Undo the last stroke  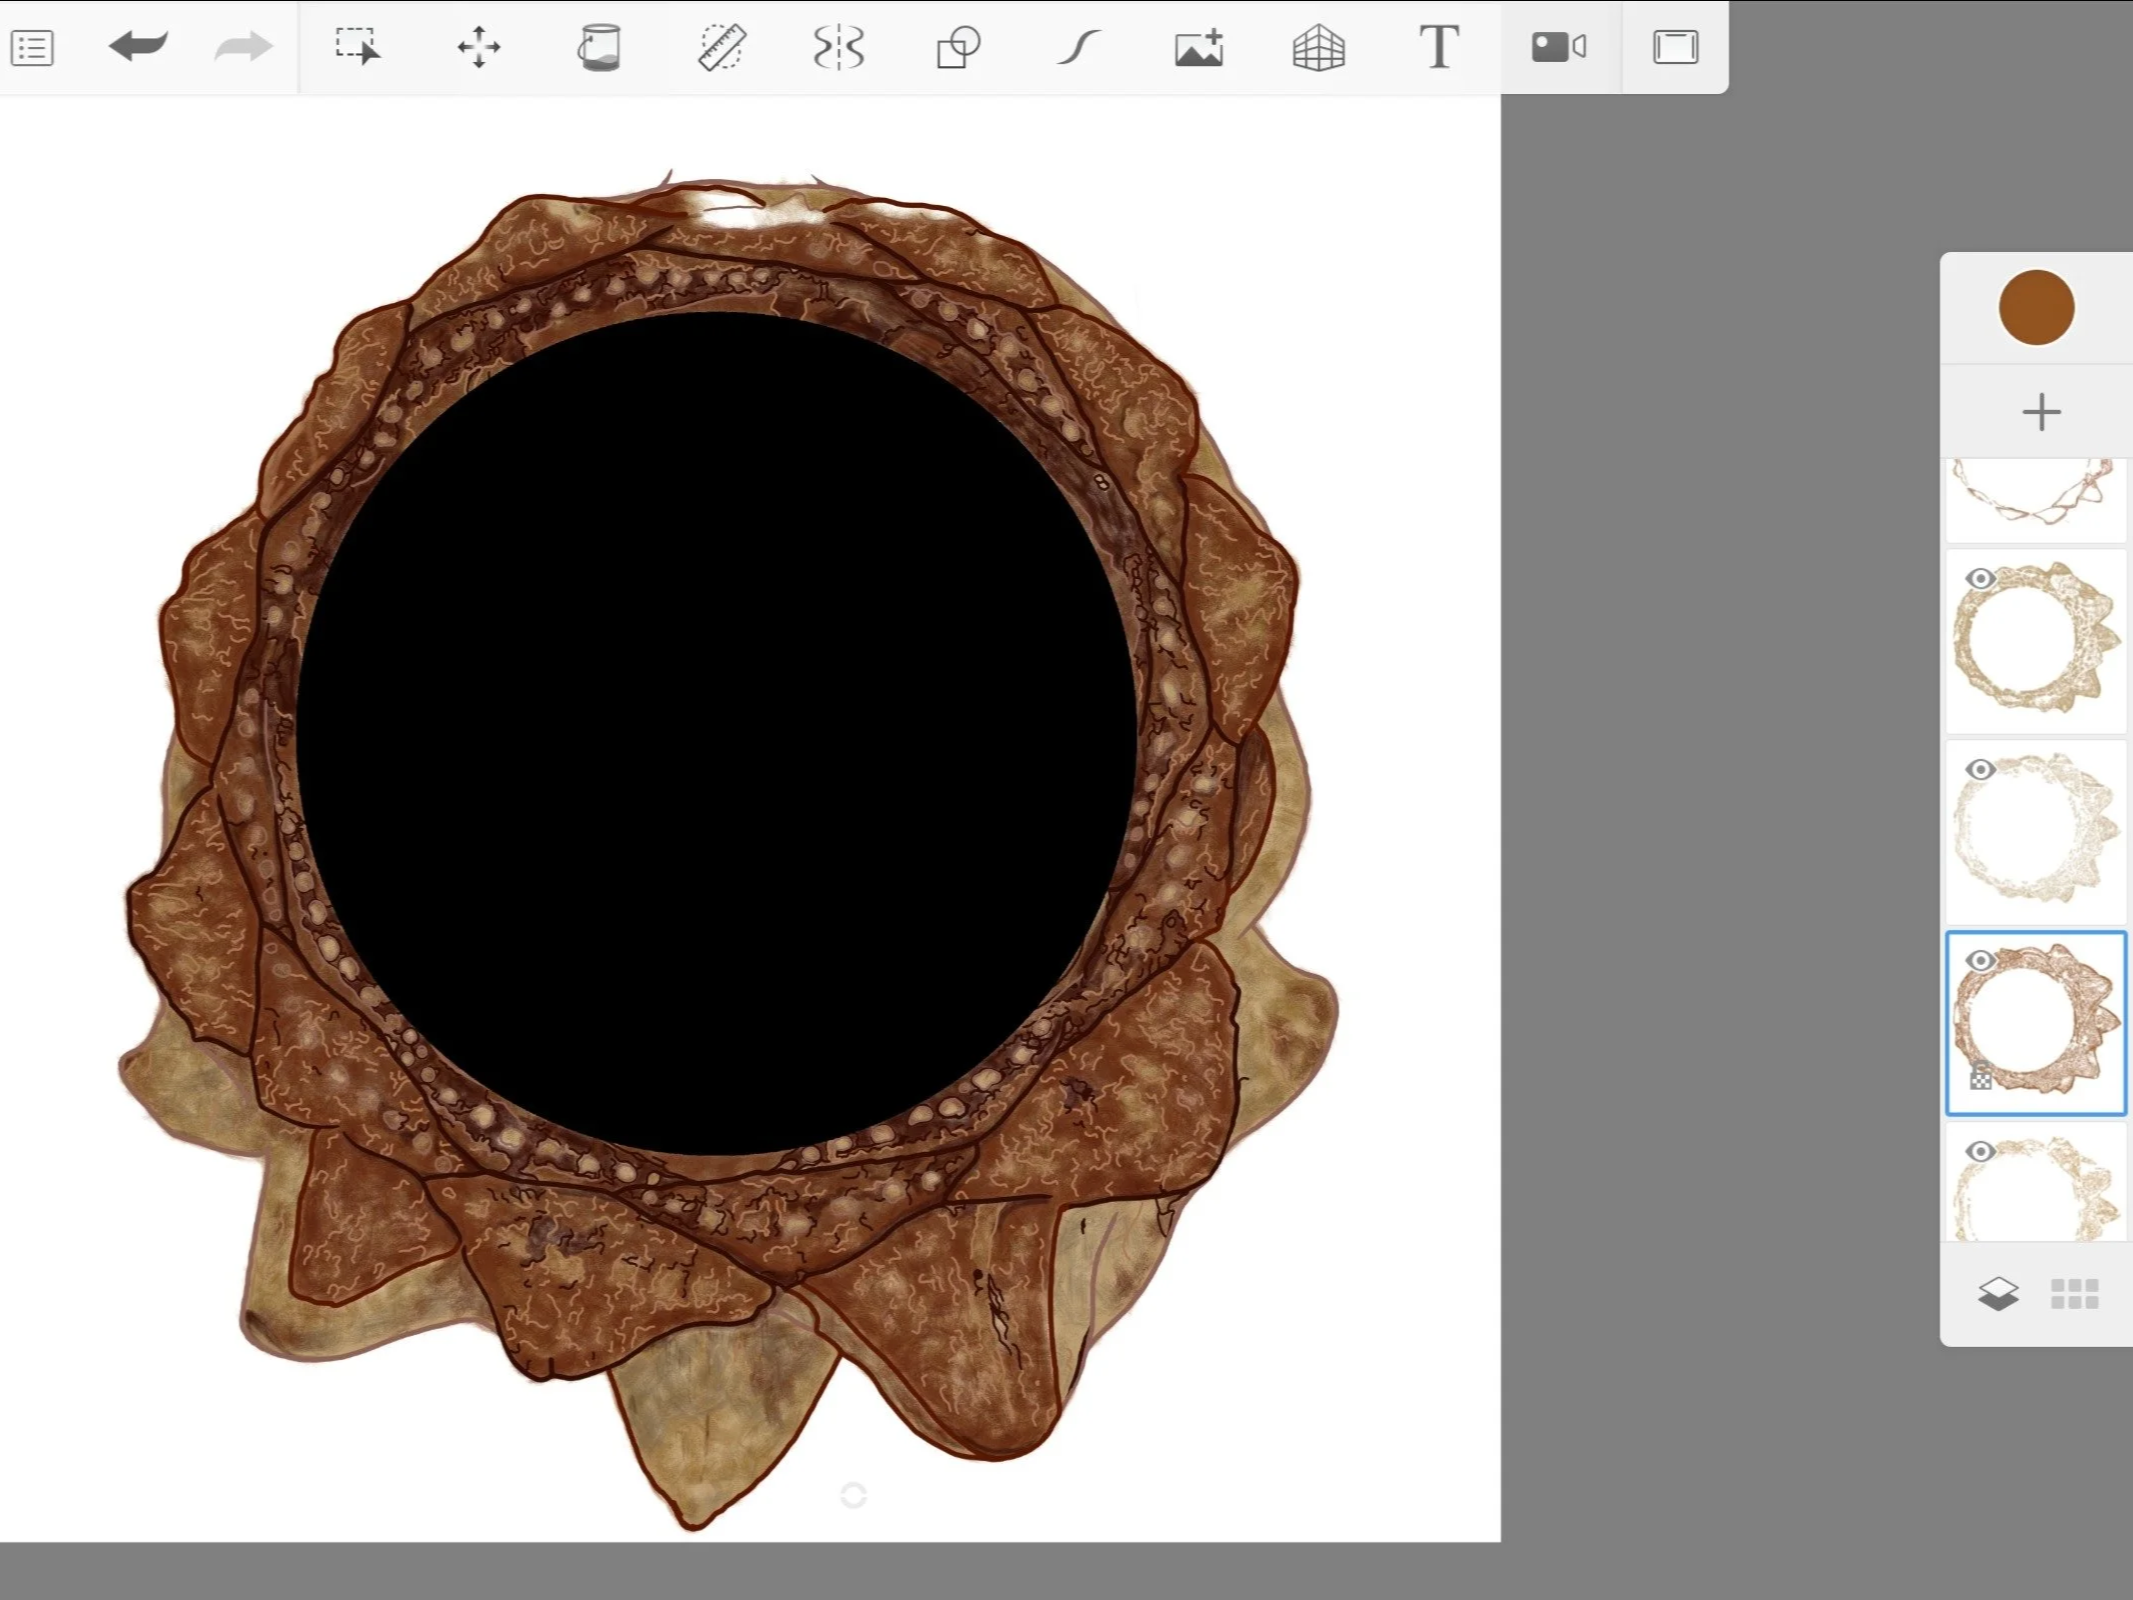138,46
